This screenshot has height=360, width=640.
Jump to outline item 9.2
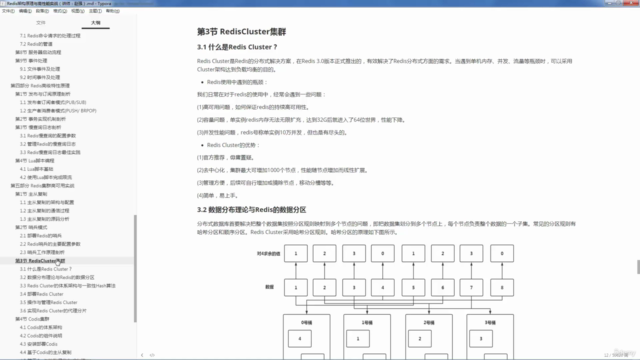click(40, 77)
